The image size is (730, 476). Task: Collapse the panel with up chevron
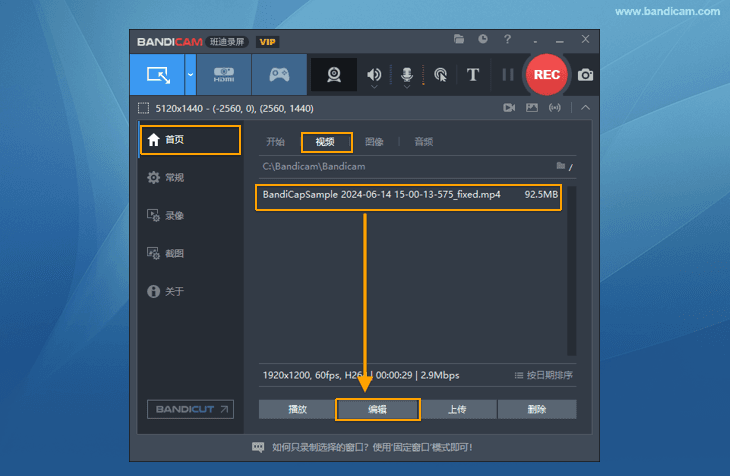585,108
